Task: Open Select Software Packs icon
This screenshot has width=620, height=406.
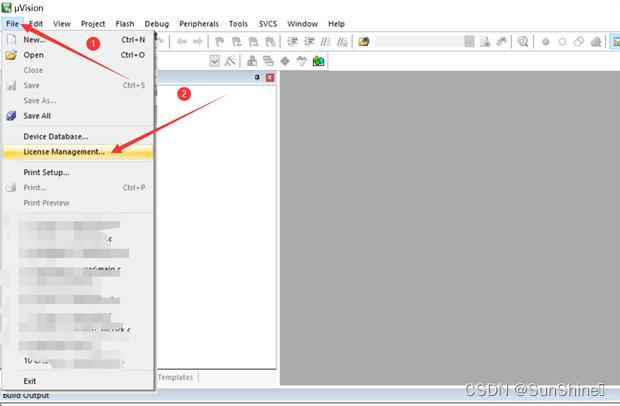Action: click(301, 61)
